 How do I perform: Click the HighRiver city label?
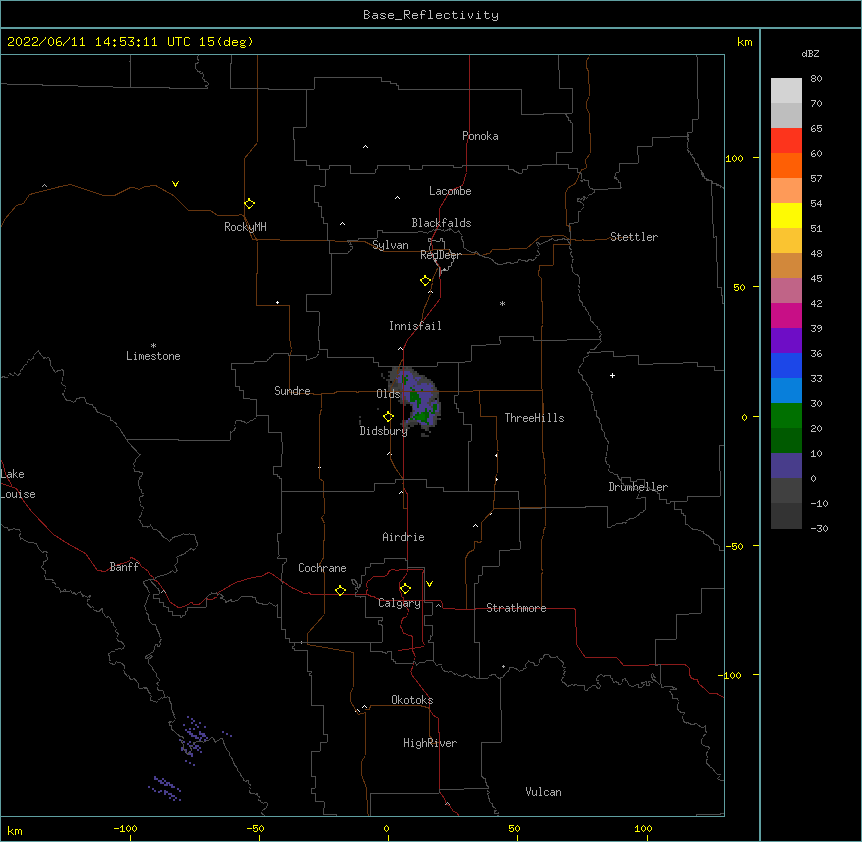pyautogui.click(x=430, y=743)
